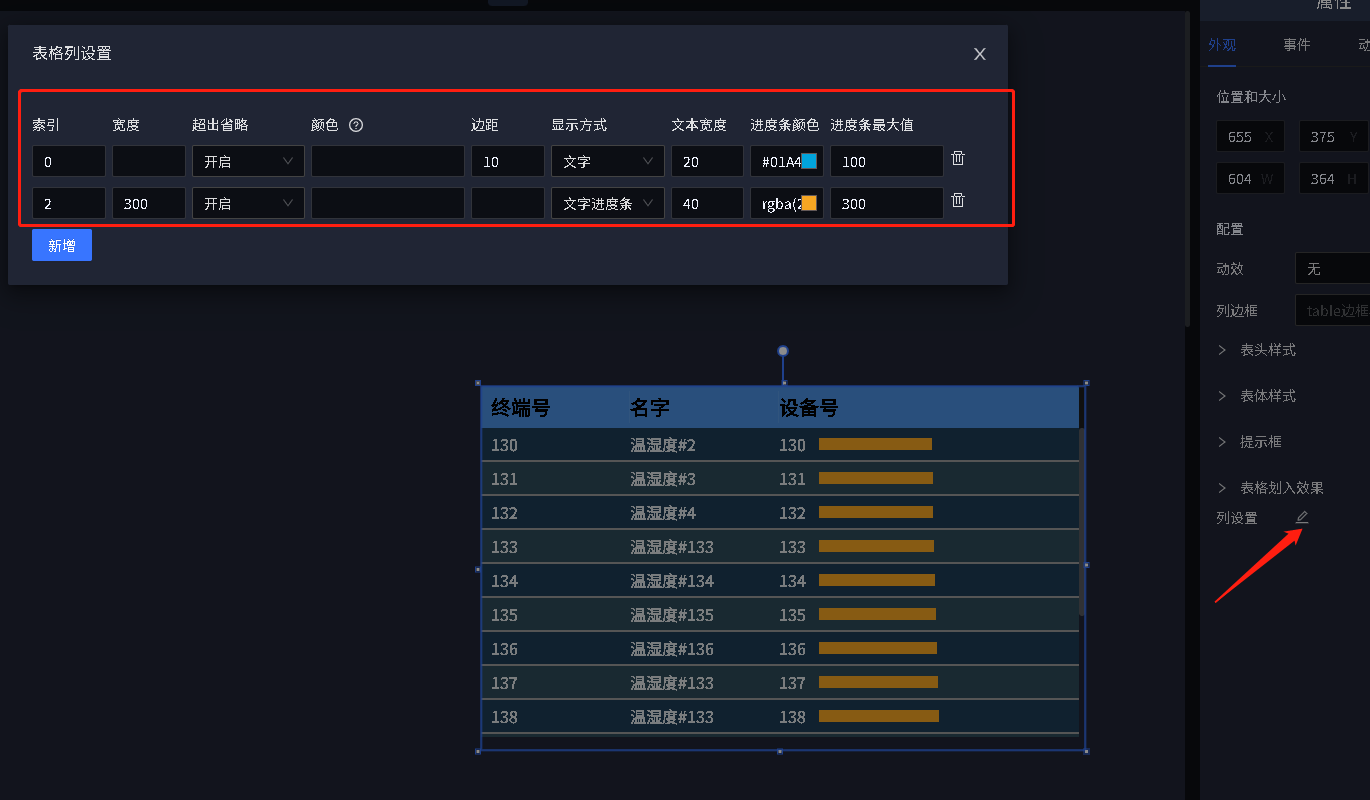The width and height of the screenshot is (1370, 800).
Task: Click the blue progress bar color swatch
Action: tap(809, 161)
